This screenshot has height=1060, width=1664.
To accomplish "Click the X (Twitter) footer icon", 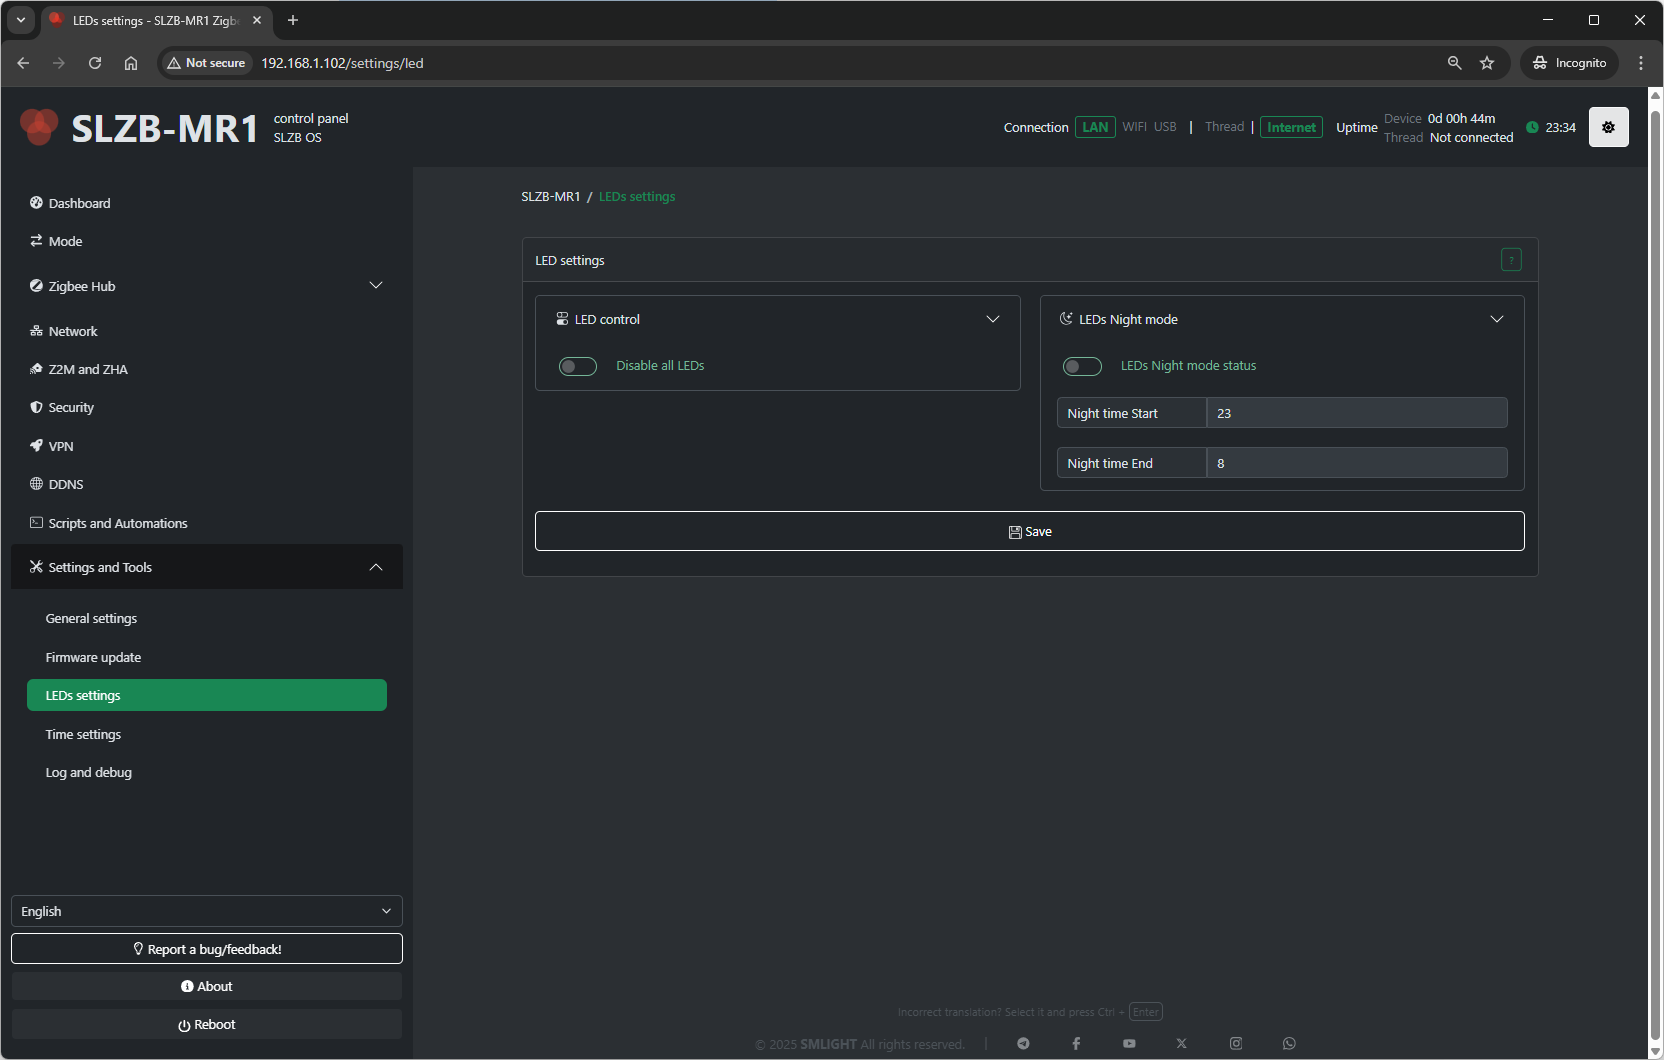I will [x=1182, y=1043].
